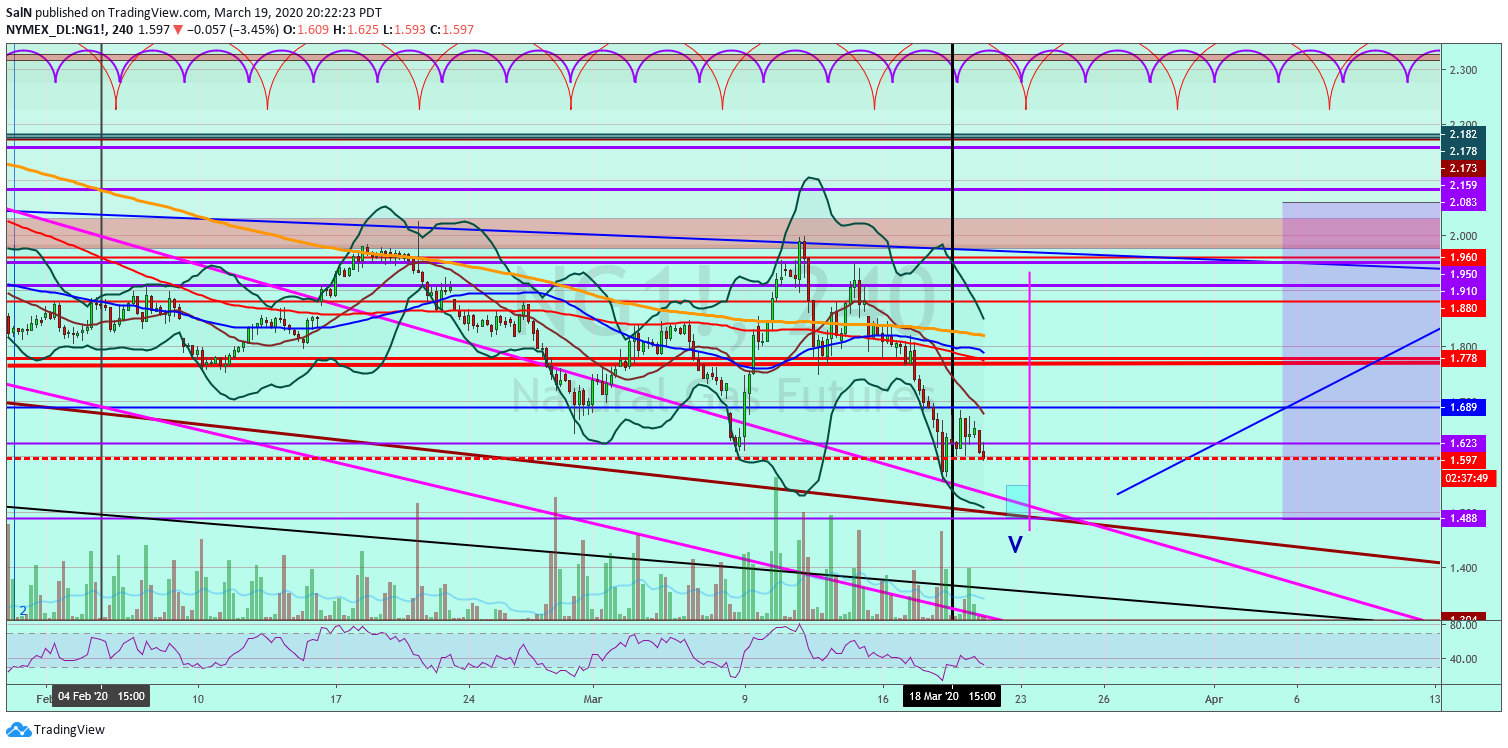1508x748 pixels.
Task: Click the 2.000 price axis tick
Action: point(1462,236)
